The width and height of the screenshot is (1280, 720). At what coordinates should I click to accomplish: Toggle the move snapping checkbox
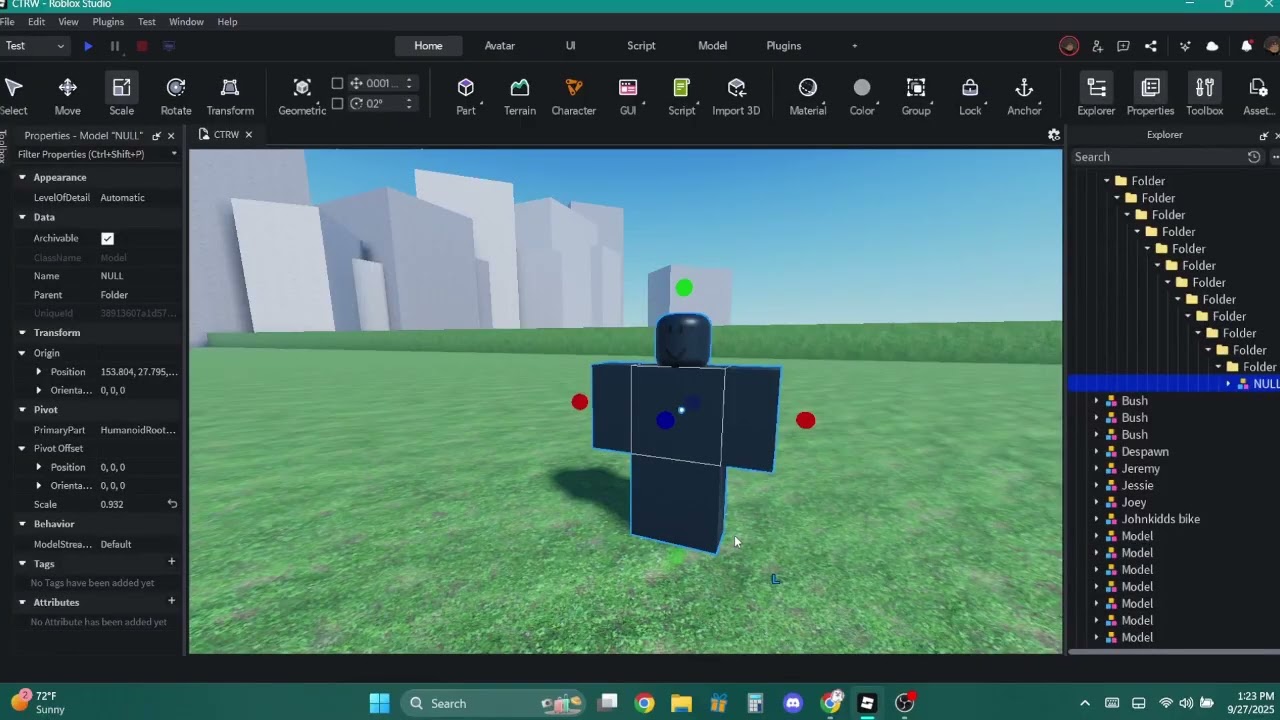[337, 84]
